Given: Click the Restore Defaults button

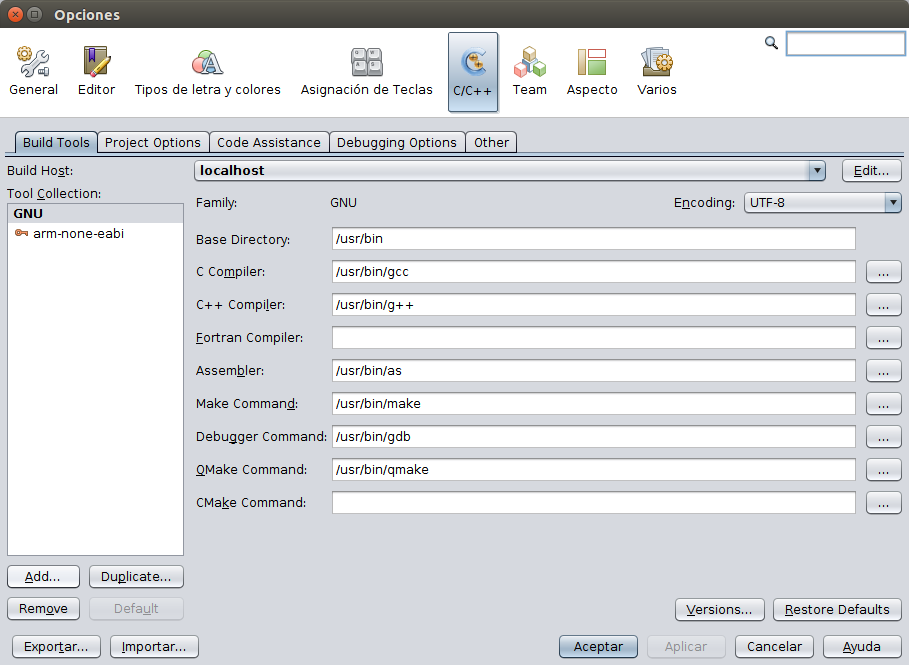Looking at the screenshot, I should (837, 609).
